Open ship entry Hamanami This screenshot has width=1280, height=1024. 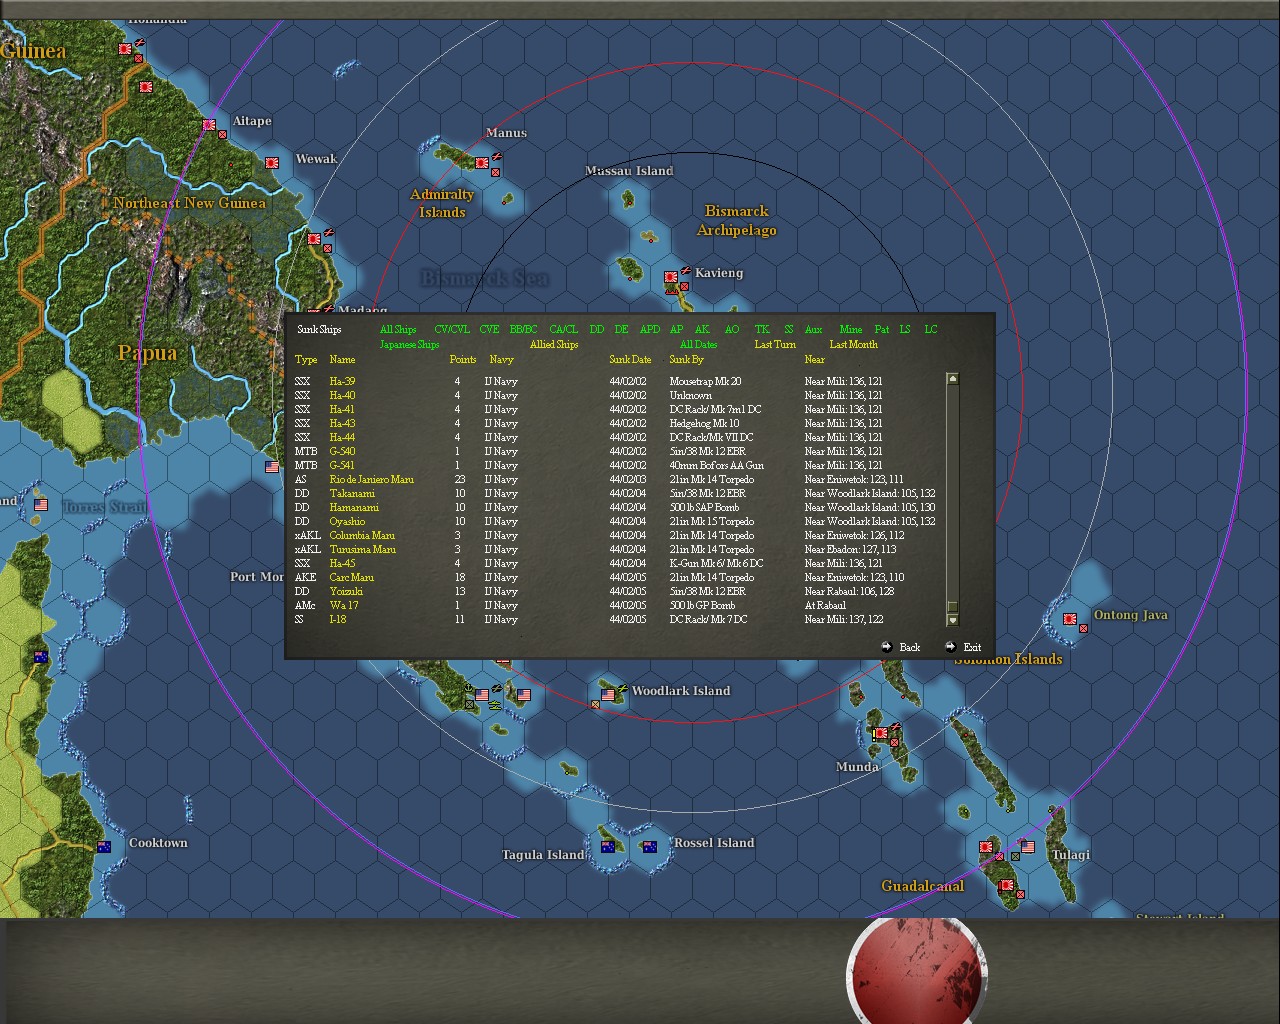point(353,507)
